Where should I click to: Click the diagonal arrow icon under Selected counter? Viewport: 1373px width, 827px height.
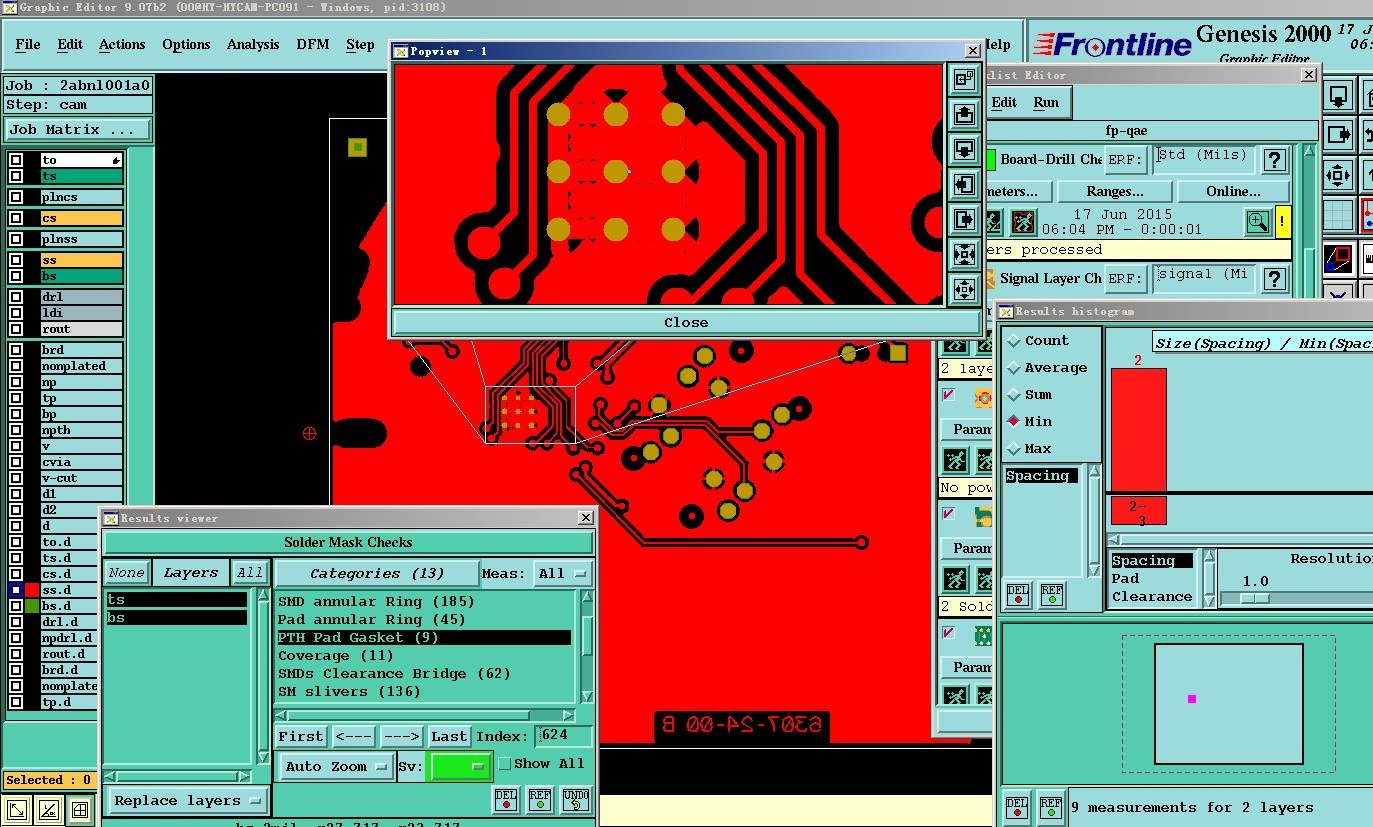pyautogui.click(x=17, y=810)
